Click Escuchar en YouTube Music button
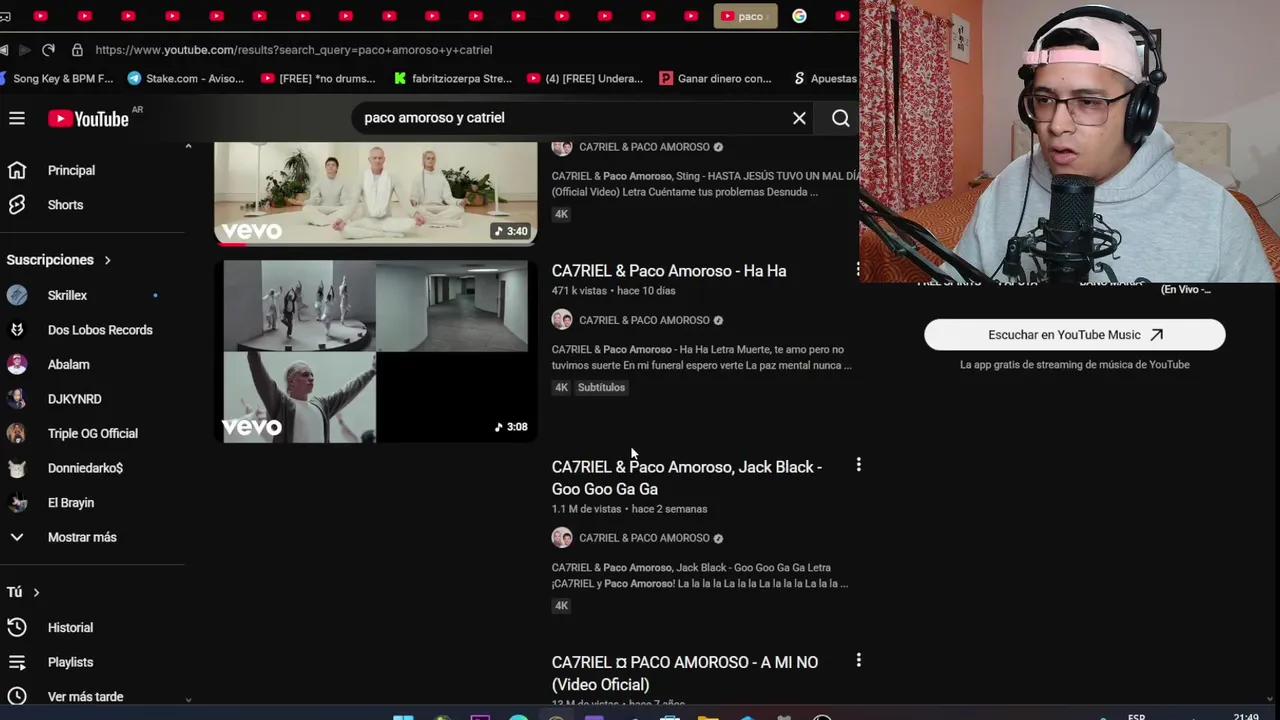 click(1075, 335)
